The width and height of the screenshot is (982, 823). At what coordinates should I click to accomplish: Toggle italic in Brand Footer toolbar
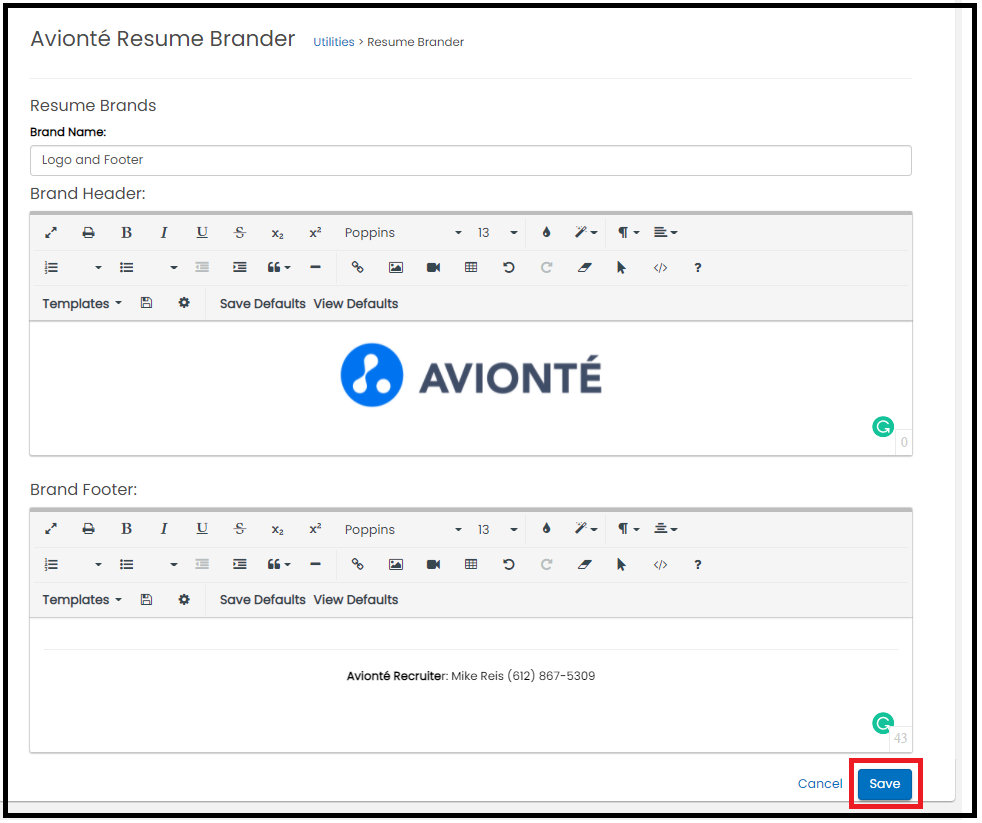(x=164, y=529)
